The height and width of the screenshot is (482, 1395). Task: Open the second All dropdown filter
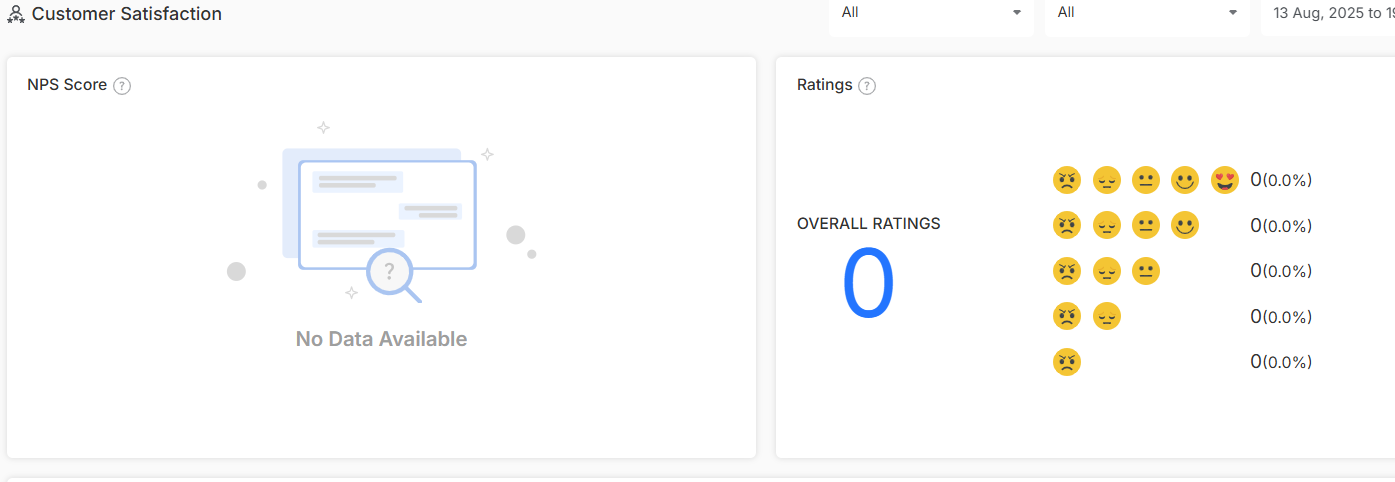[x=1147, y=14]
